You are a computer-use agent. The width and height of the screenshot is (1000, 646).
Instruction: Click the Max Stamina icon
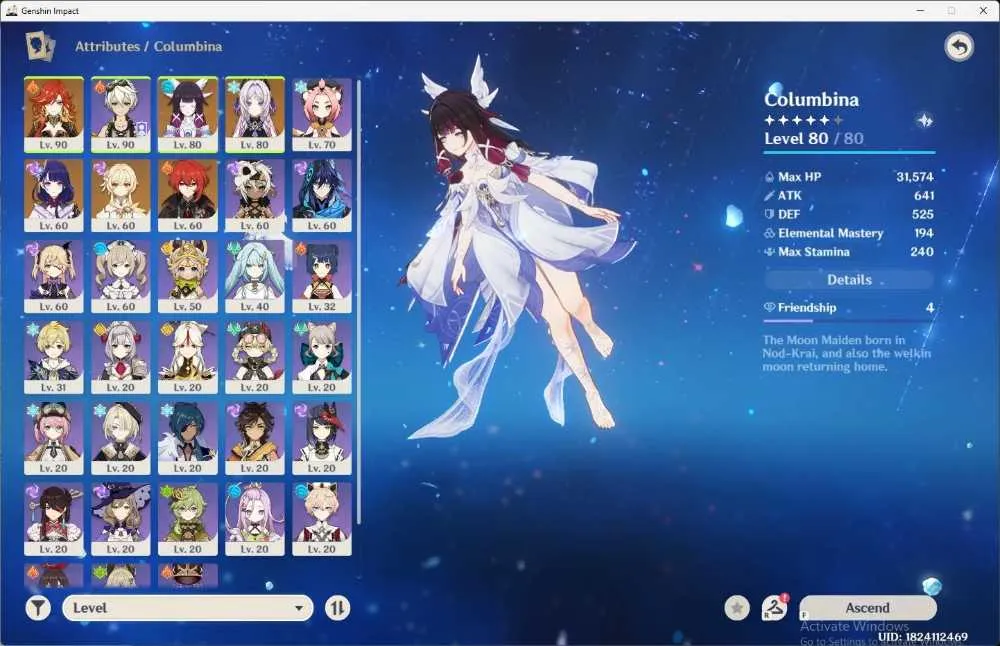click(x=769, y=252)
